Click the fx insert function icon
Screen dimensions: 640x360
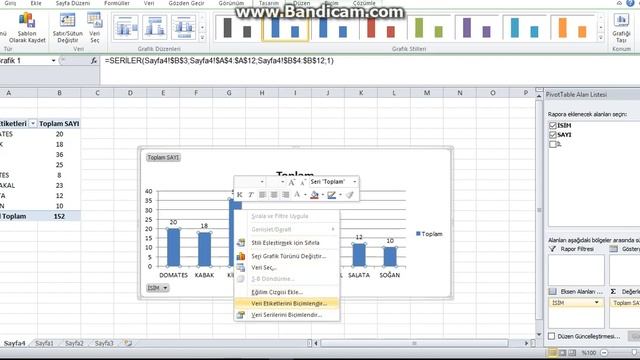tap(93, 60)
